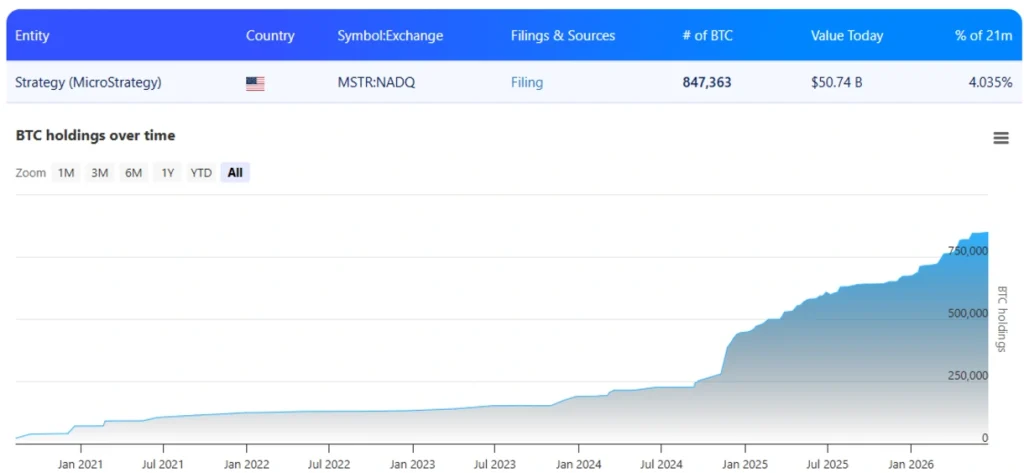The image size is (1024, 473).
Task: Click the 847,363 BTC value
Action: [x=707, y=83]
